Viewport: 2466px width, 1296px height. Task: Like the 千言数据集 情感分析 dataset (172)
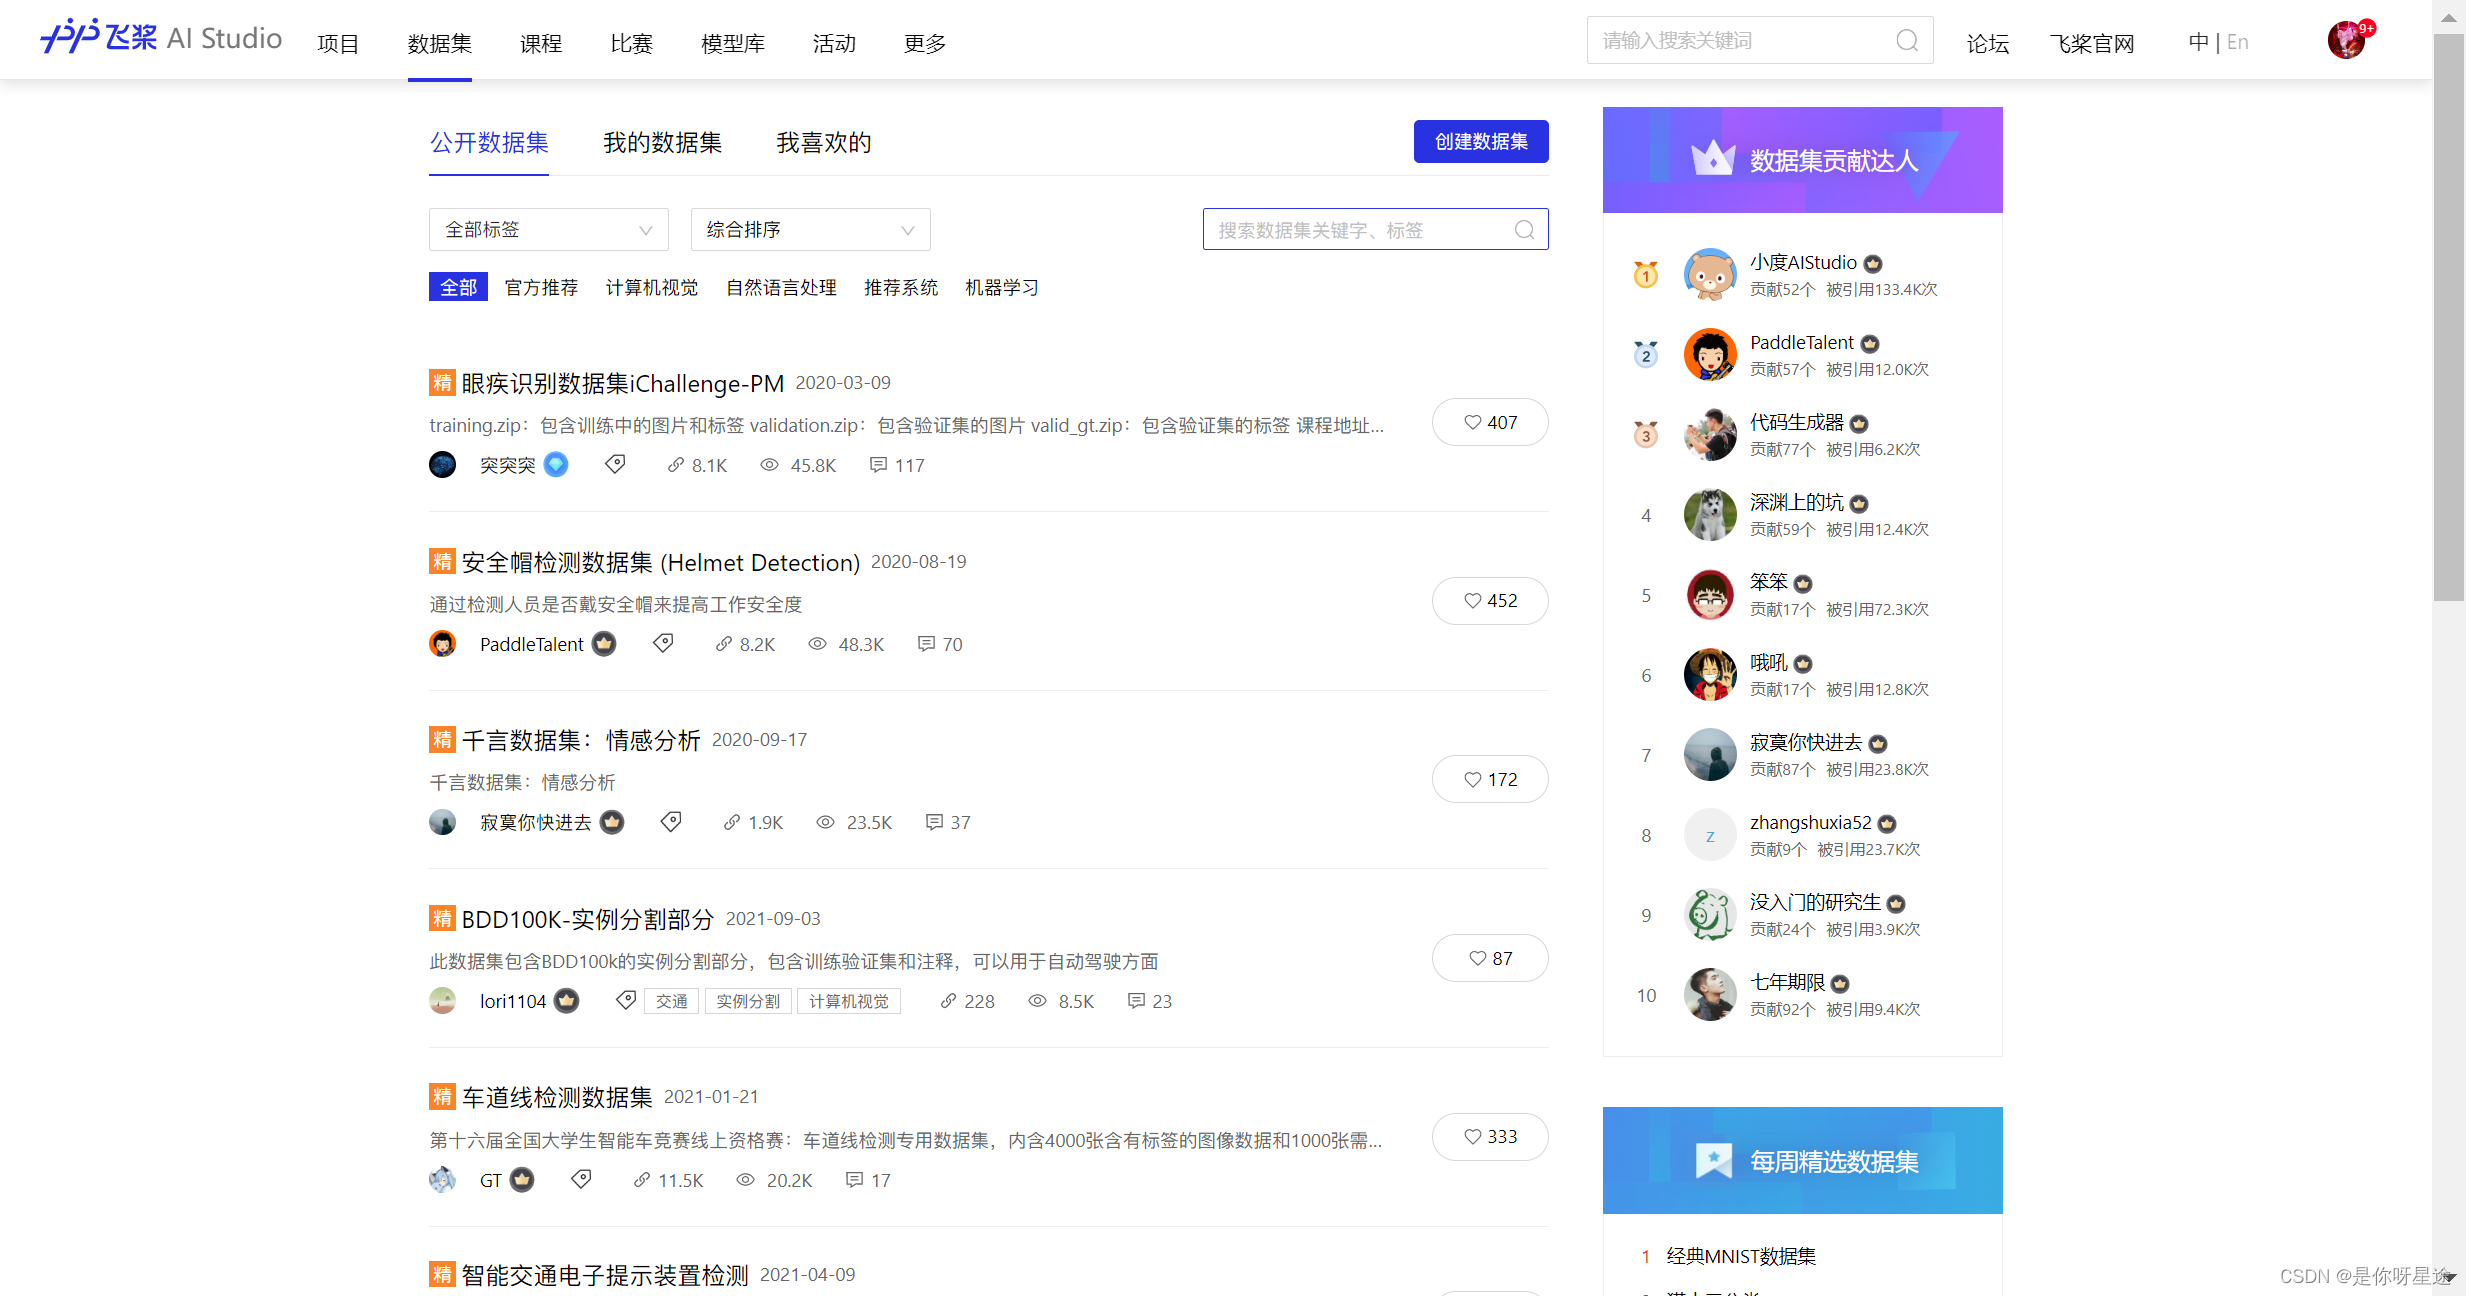1490,779
